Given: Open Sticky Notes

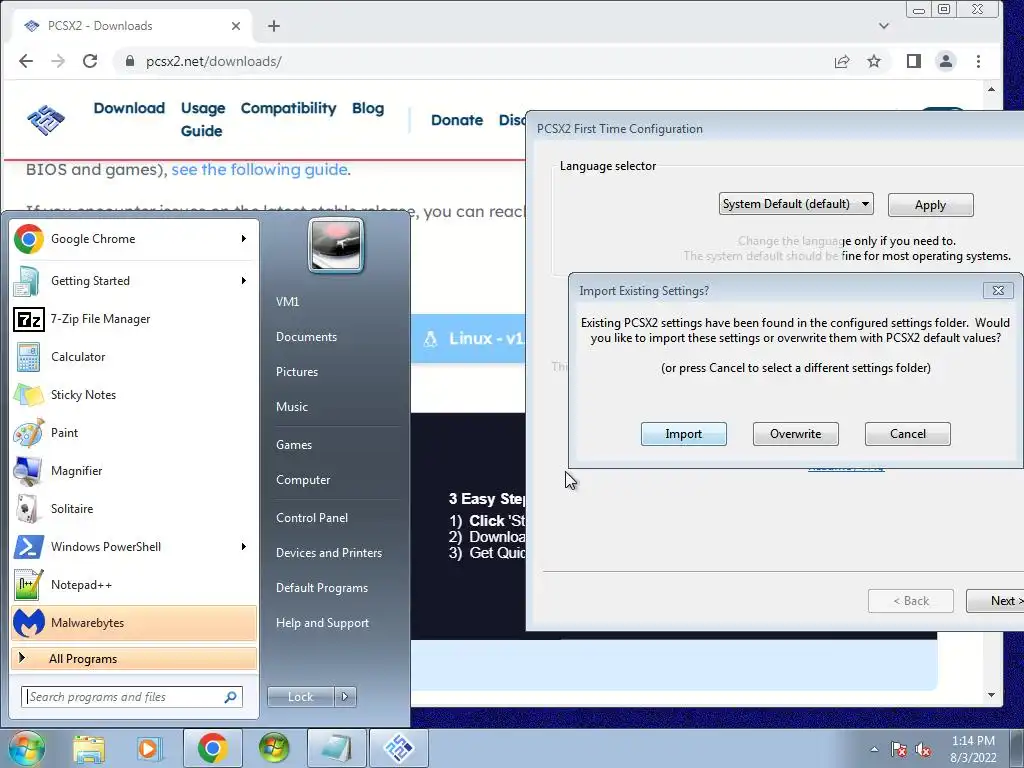Looking at the screenshot, I should 135,394.
